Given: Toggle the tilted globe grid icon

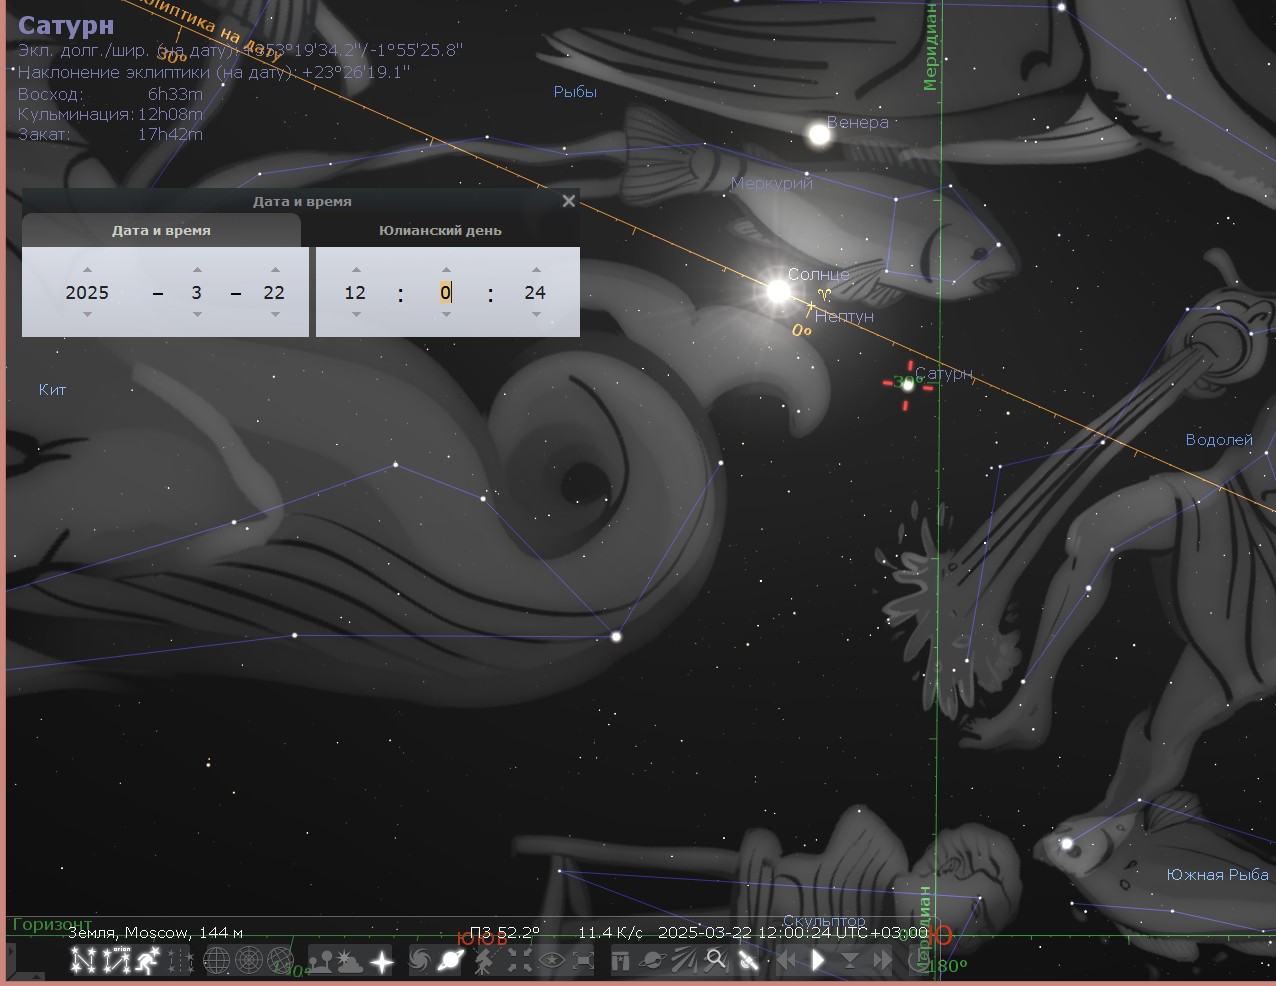Looking at the screenshot, I should (x=280, y=961).
